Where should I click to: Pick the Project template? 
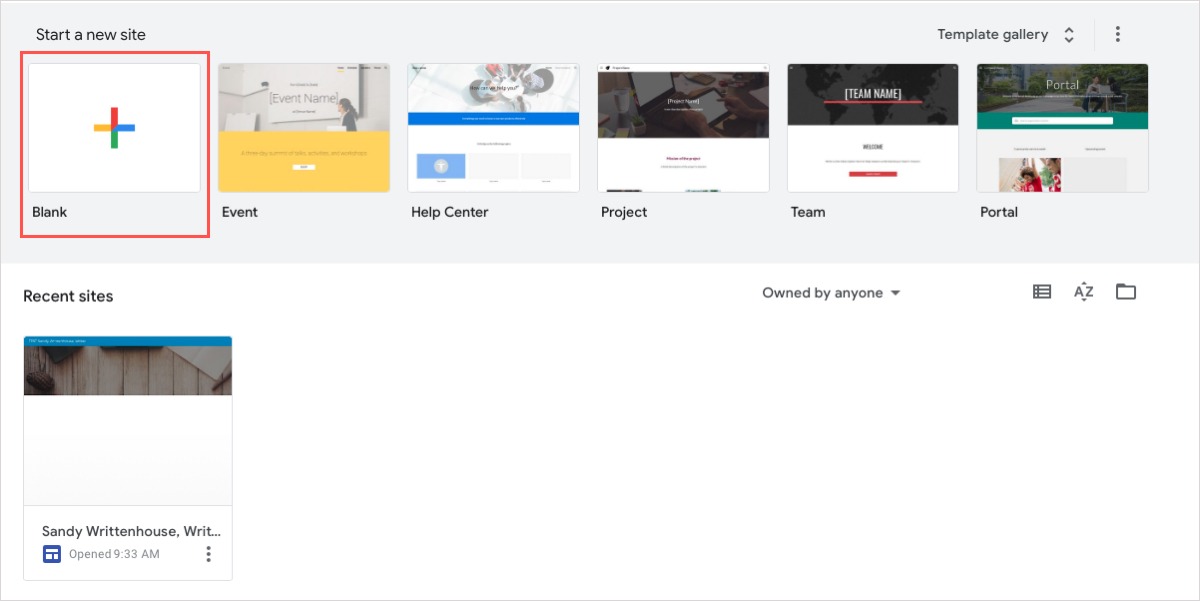click(683, 127)
